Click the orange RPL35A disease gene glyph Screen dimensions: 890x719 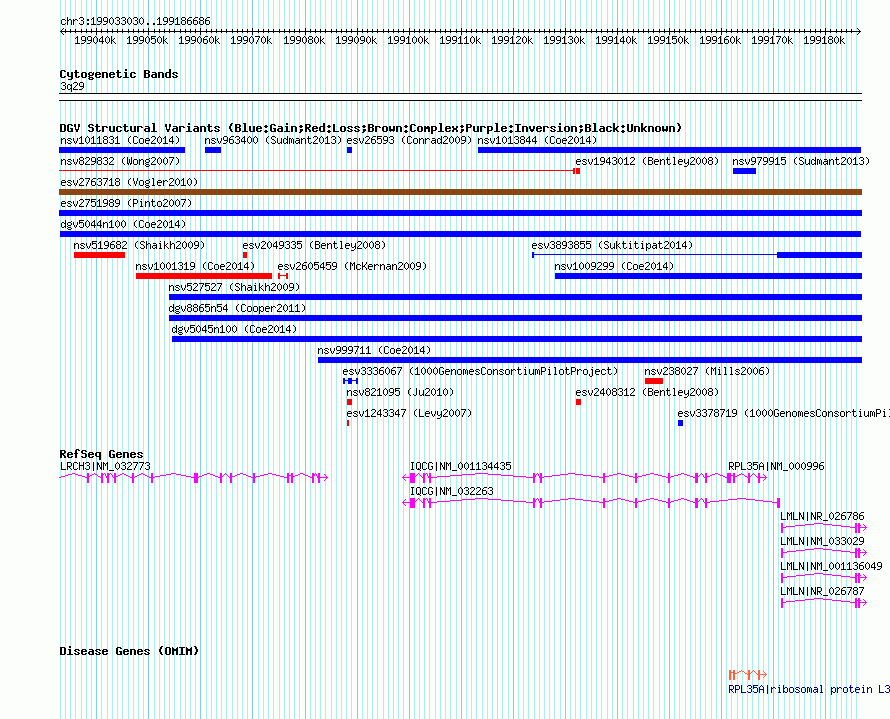[748, 675]
